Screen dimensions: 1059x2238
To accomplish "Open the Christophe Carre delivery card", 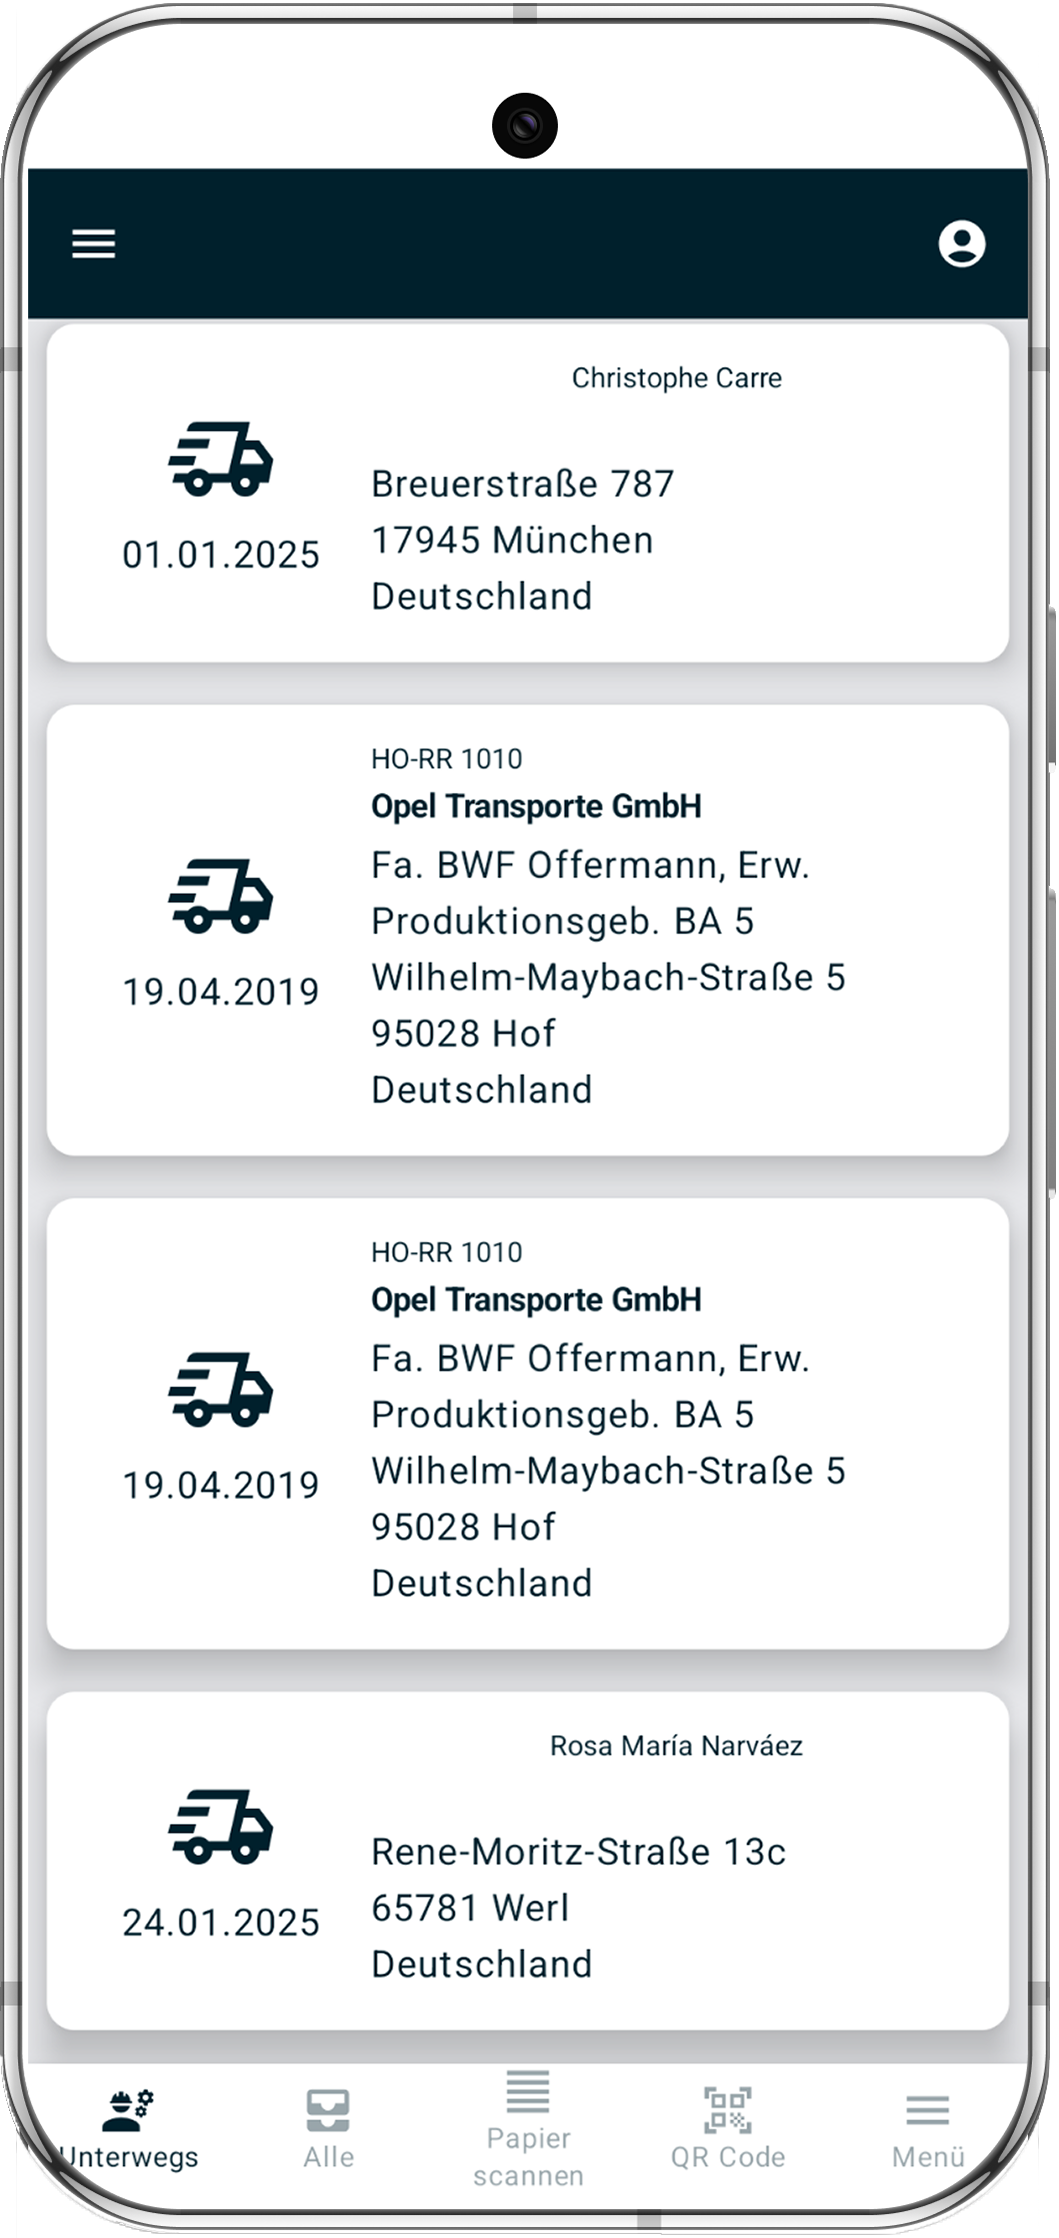I will pyautogui.click(x=676, y=378).
